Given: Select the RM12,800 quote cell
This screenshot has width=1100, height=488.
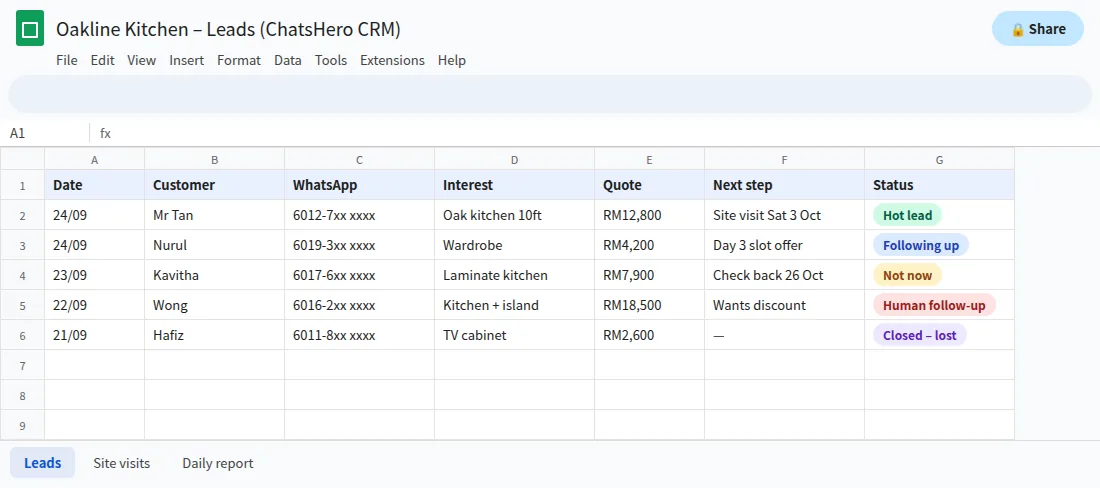Looking at the screenshot, I should pos(650,215).
